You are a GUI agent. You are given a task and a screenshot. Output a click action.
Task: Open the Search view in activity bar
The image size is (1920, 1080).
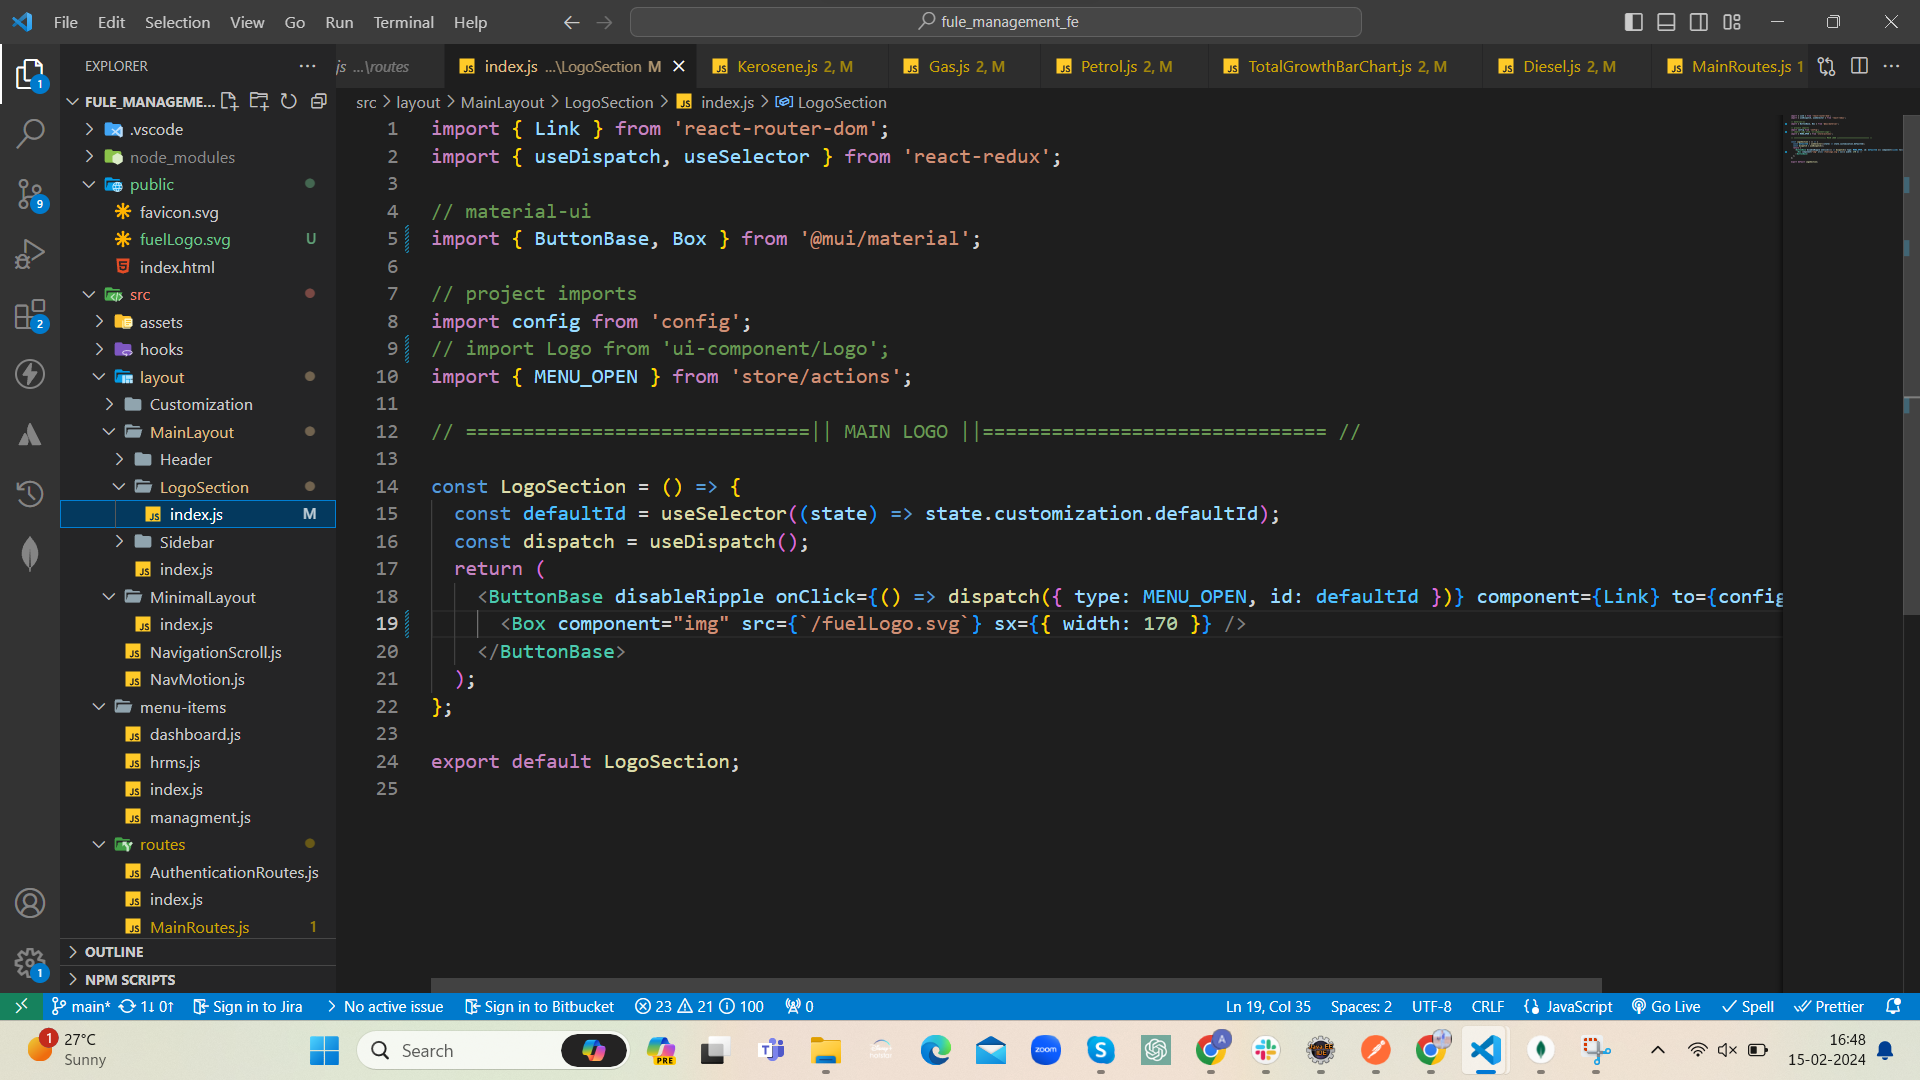coord(30,133)
